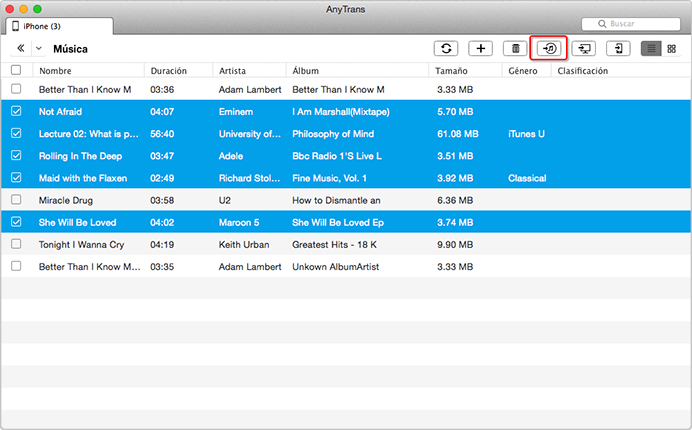
Task: Click the How to Dismantle an album cell
Action: (336, 200)
